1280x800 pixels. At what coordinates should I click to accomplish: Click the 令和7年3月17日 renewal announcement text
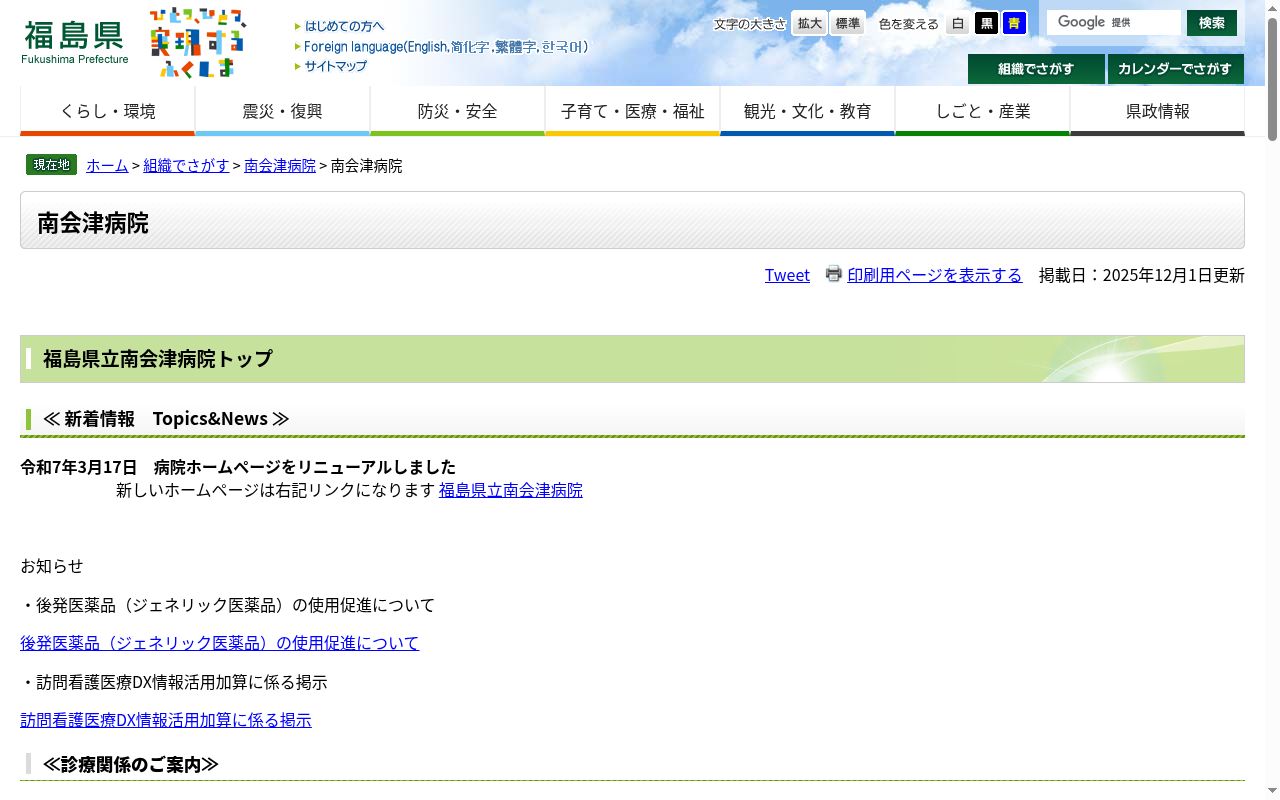(238, 467)
